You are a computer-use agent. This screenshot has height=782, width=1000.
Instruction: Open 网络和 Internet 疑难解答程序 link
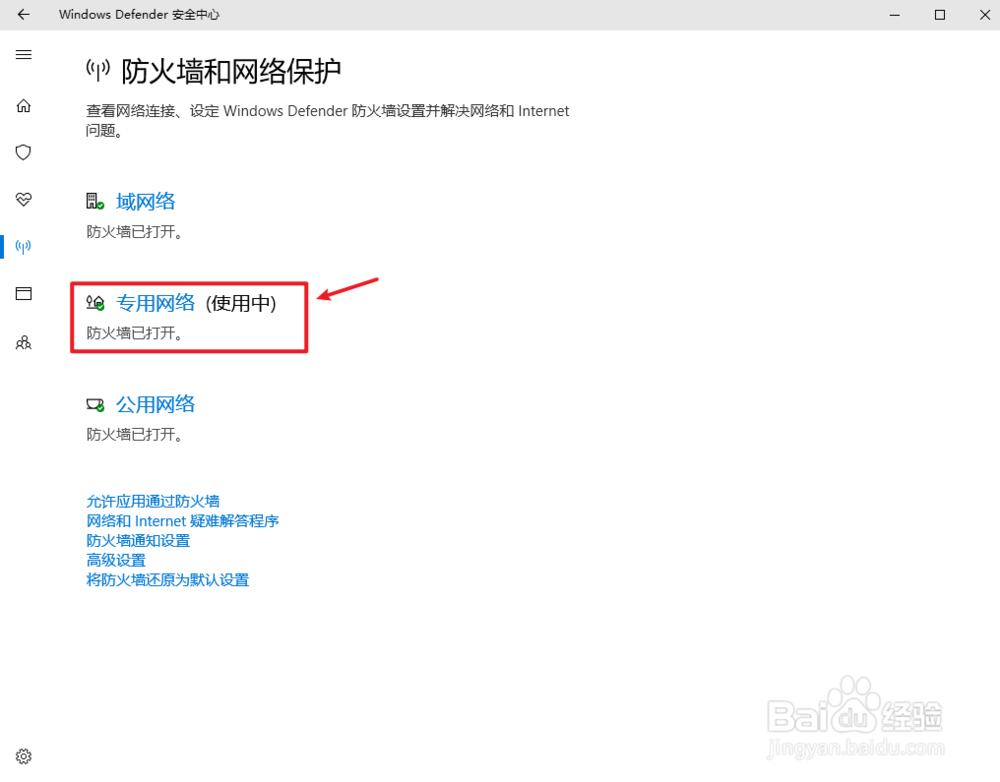(x=182, y=521)
